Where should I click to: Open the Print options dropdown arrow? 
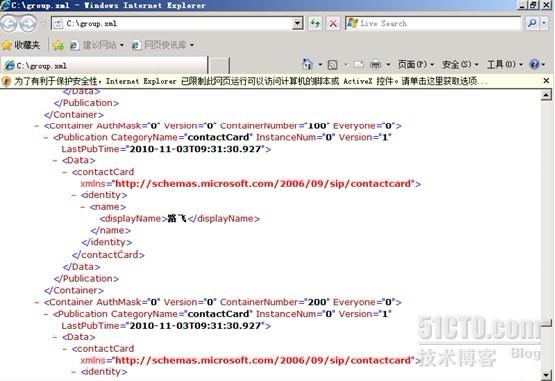click(x=388, y=64)
